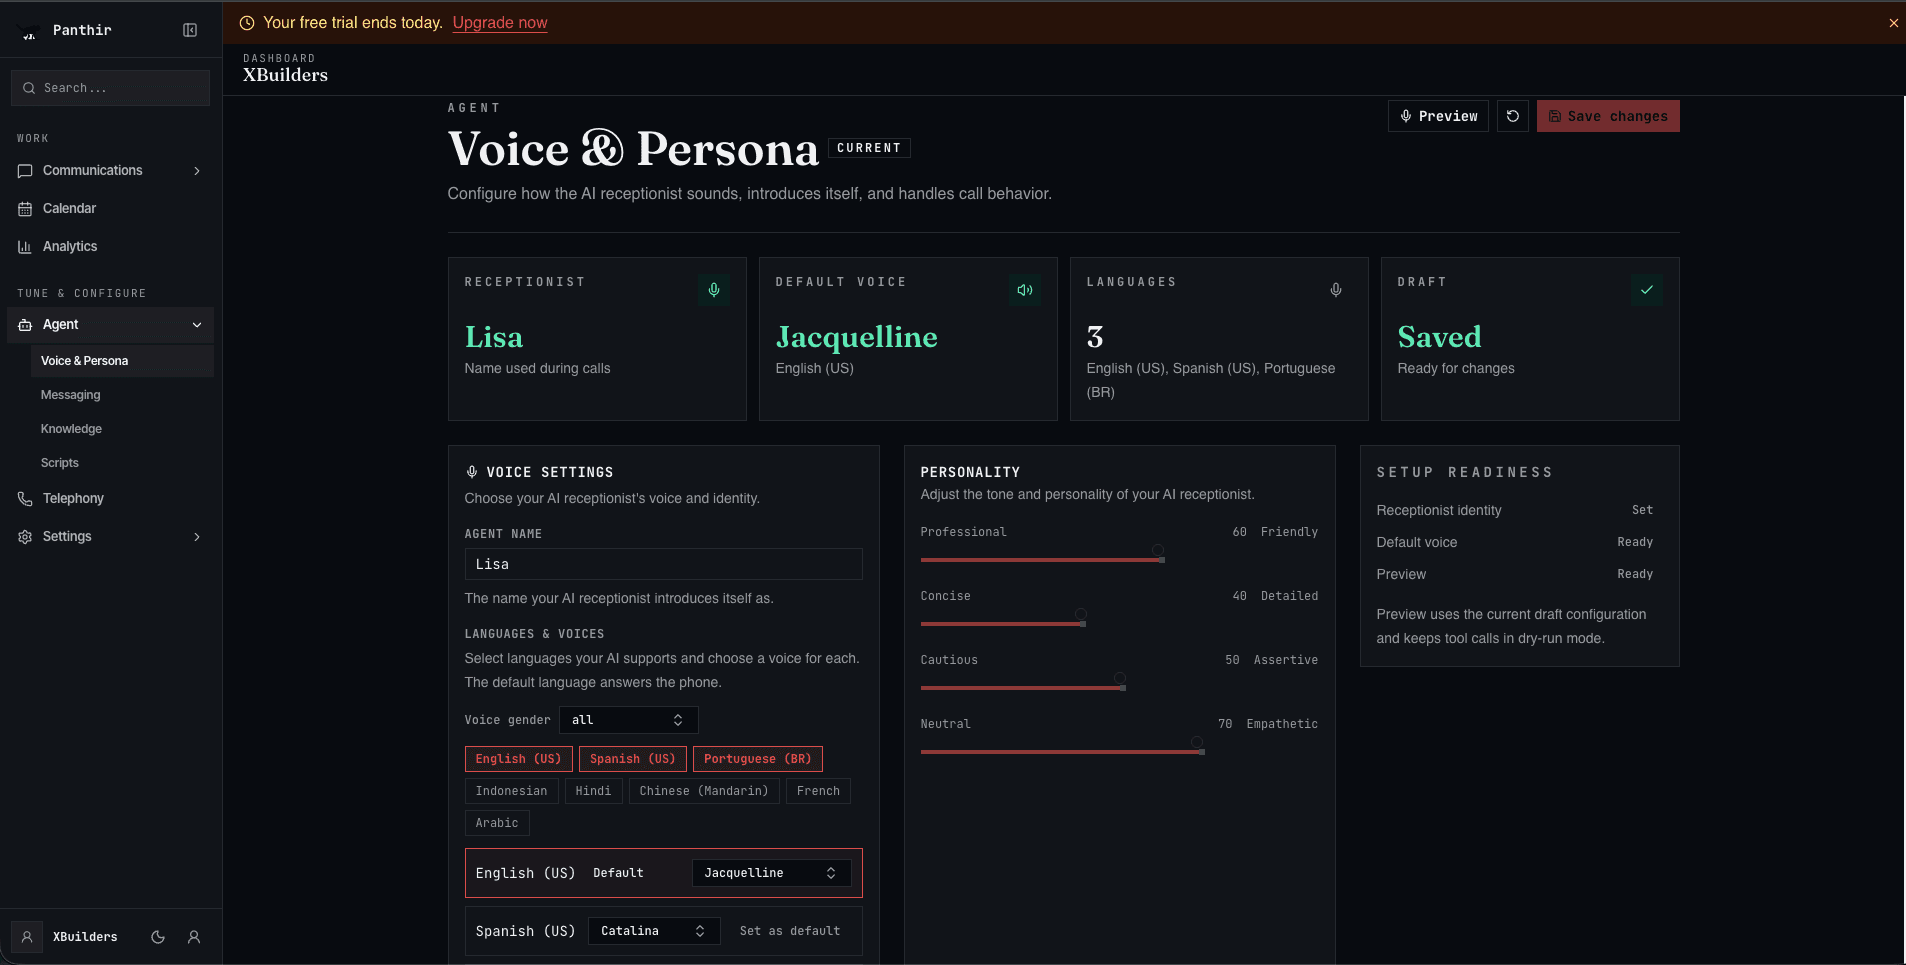Collapse the Agent section chevron
Image resolution: width=1906 pixels, height=965 pixels.
[197, 325]
